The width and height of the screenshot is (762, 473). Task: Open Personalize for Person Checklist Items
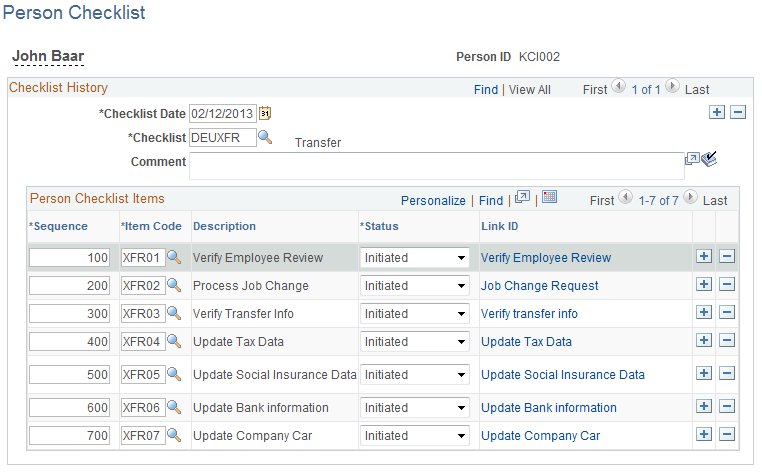(x=433, y=200)
